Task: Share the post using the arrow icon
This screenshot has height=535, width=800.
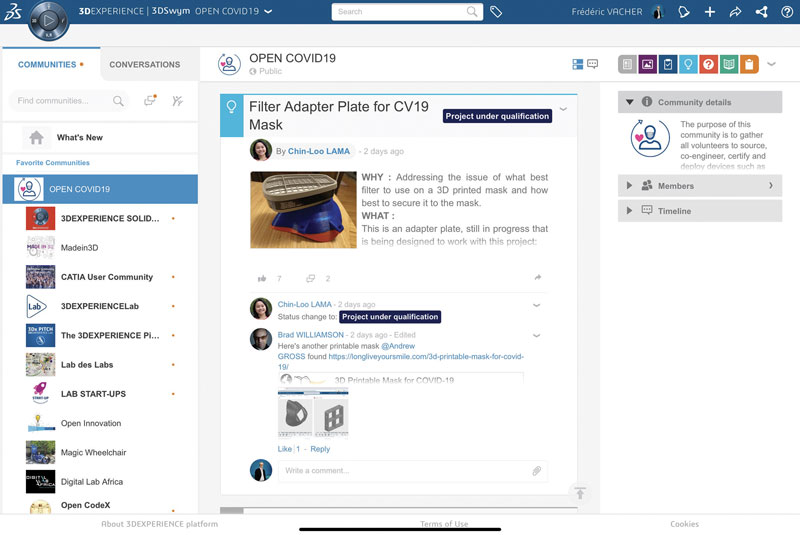Action: tap(538, 277)
